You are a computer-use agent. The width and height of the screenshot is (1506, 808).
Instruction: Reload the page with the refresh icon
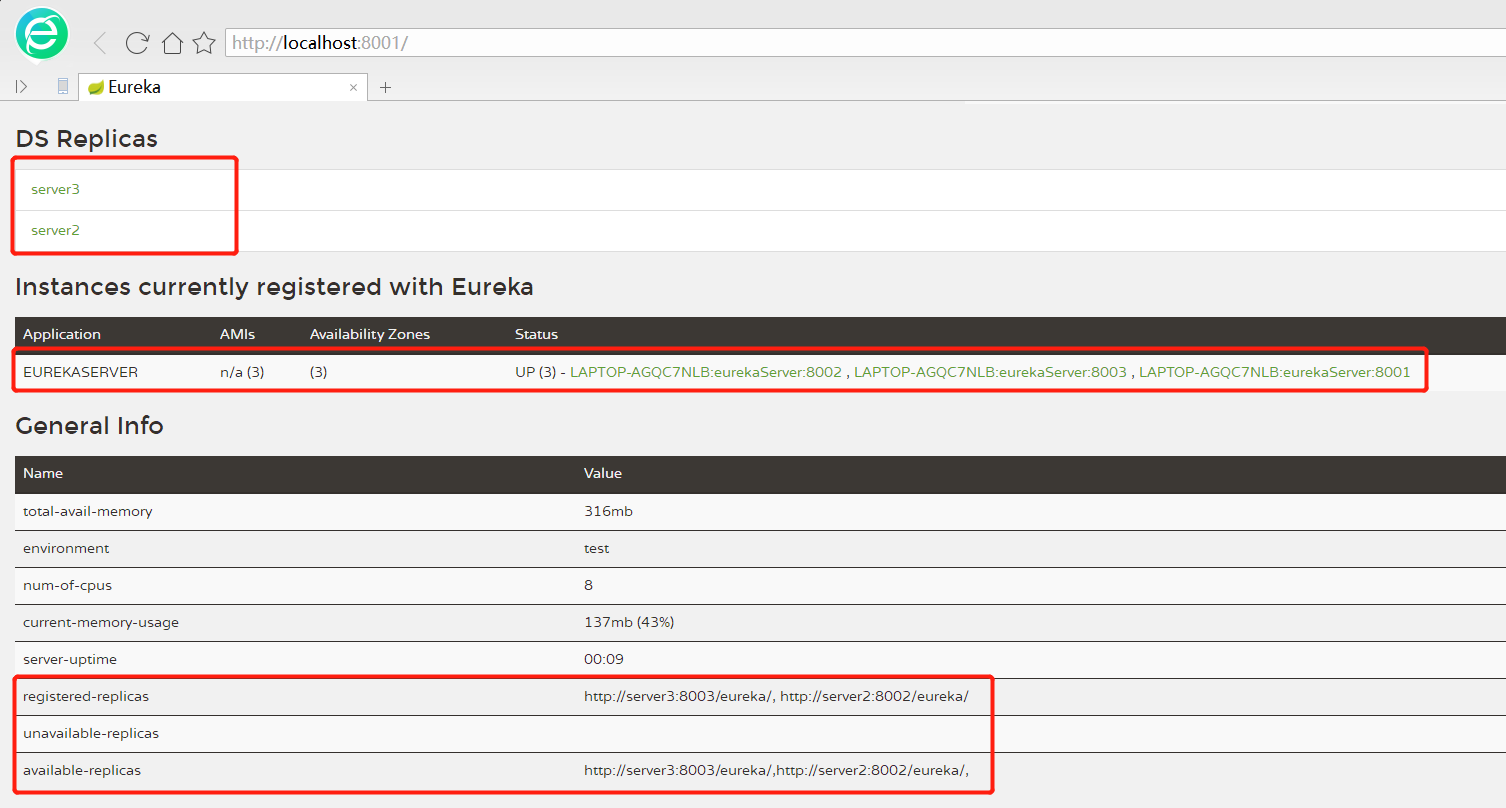click(x=137, y=43)
